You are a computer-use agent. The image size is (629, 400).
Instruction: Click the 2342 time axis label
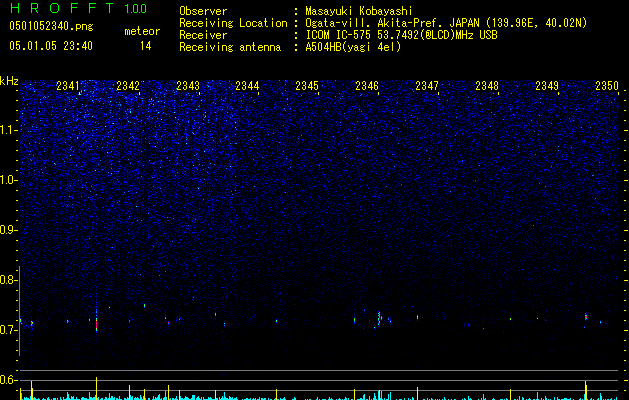tap(128, 85)
